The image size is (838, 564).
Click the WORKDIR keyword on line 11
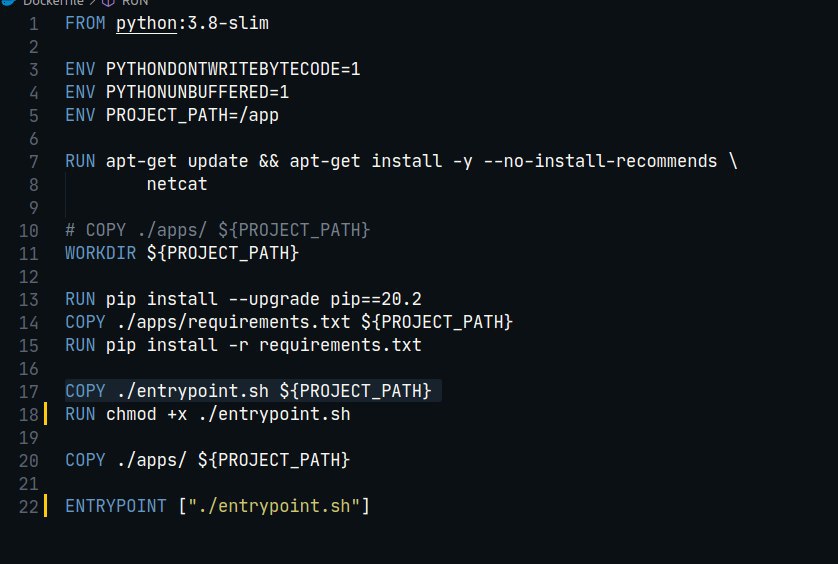tap(100, 253)
